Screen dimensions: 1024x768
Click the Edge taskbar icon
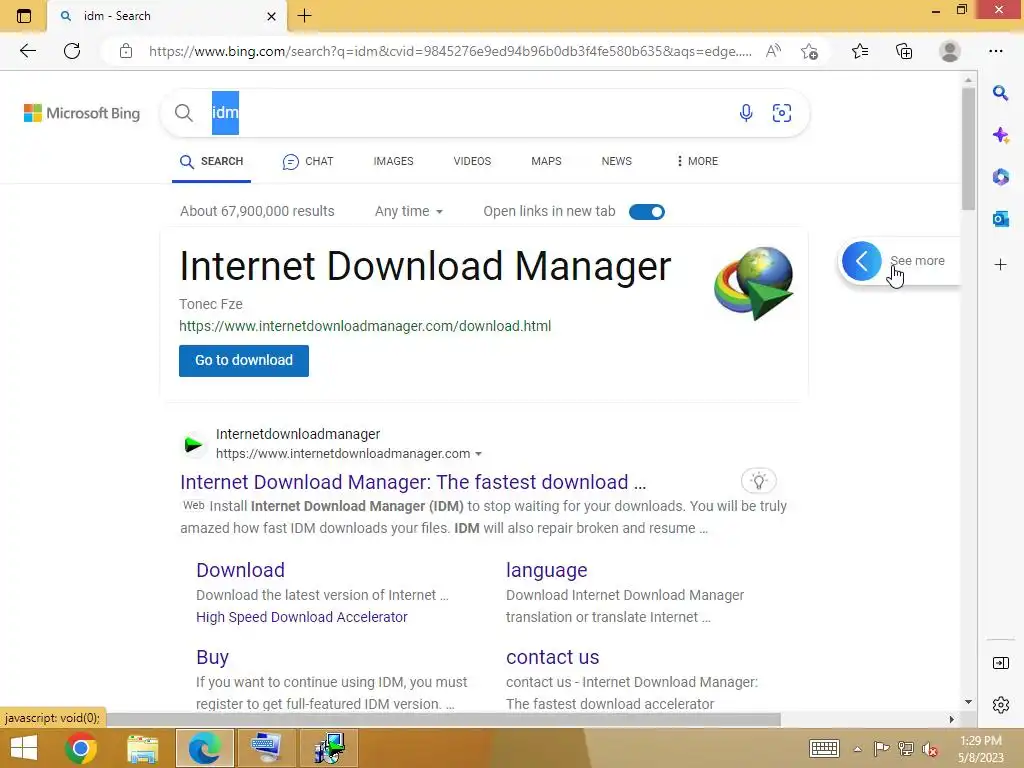click(204, 748)
